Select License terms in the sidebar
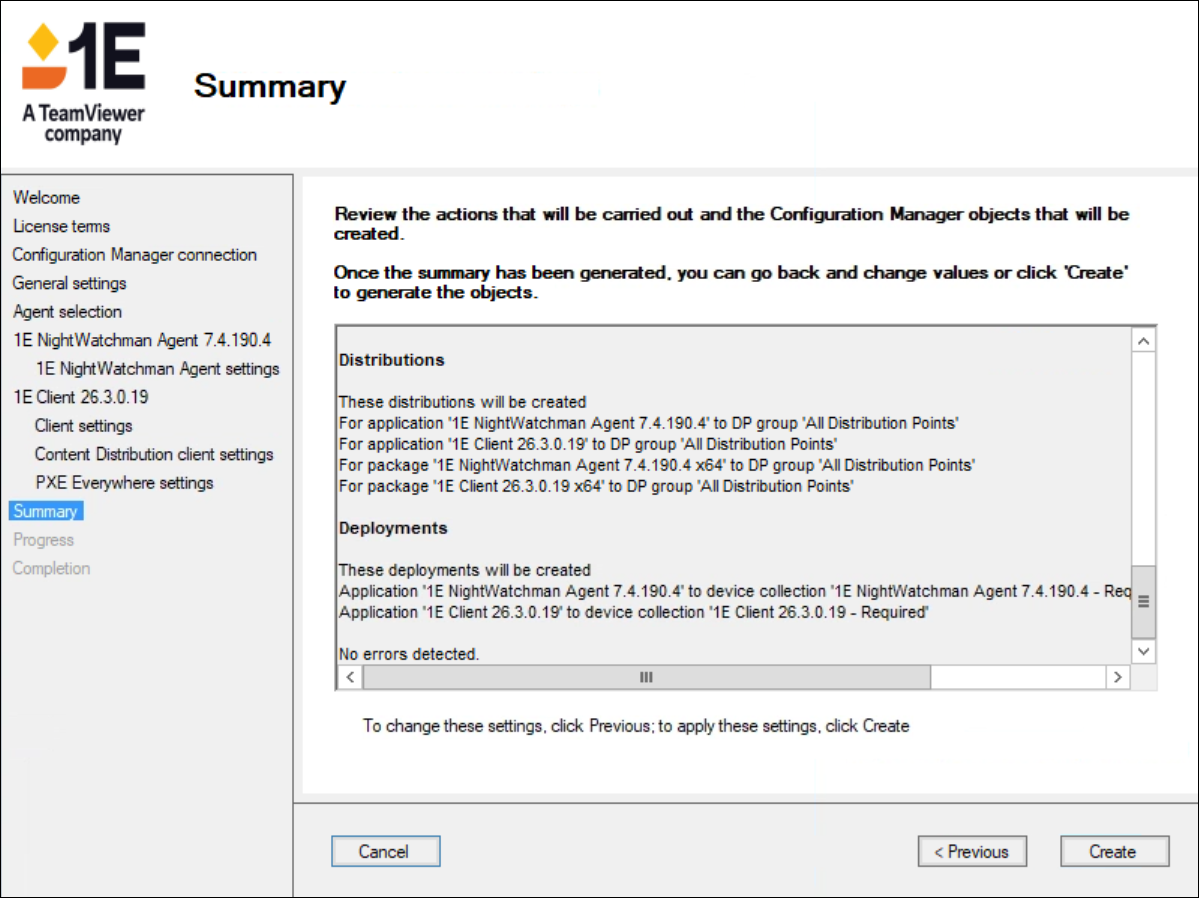Screen dimensions: 1199x898 click(x=61, y=226)
